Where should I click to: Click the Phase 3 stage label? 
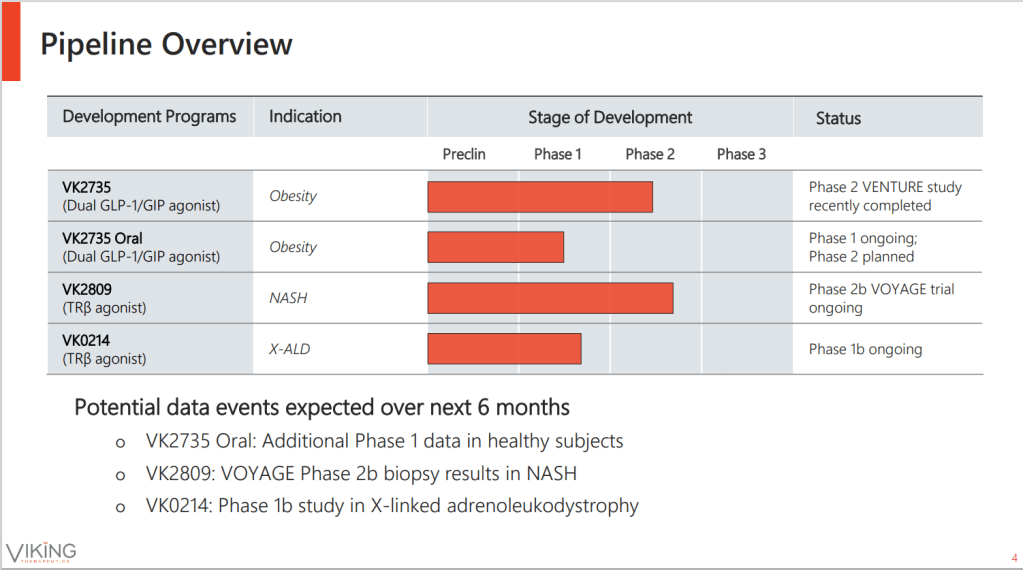(x=741, y=154)
